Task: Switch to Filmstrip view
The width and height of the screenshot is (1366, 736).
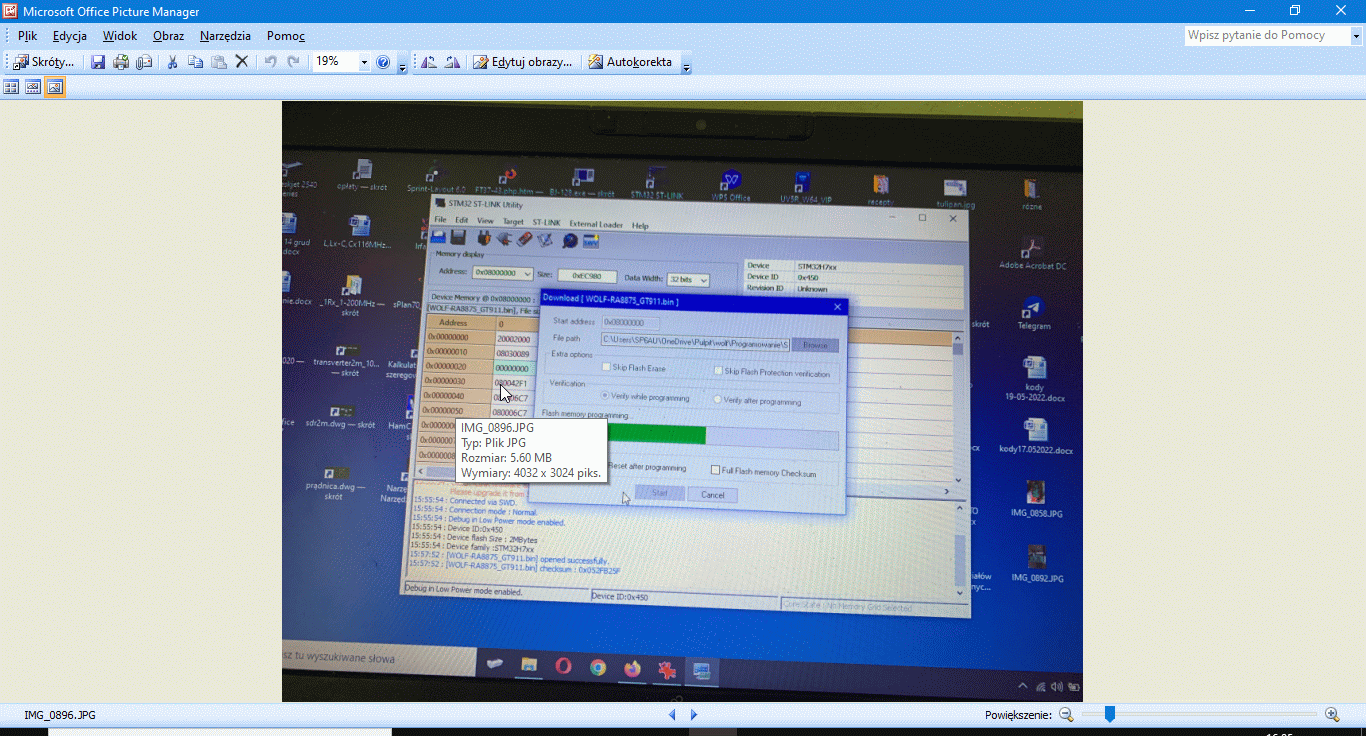Action: coord(33,87)
